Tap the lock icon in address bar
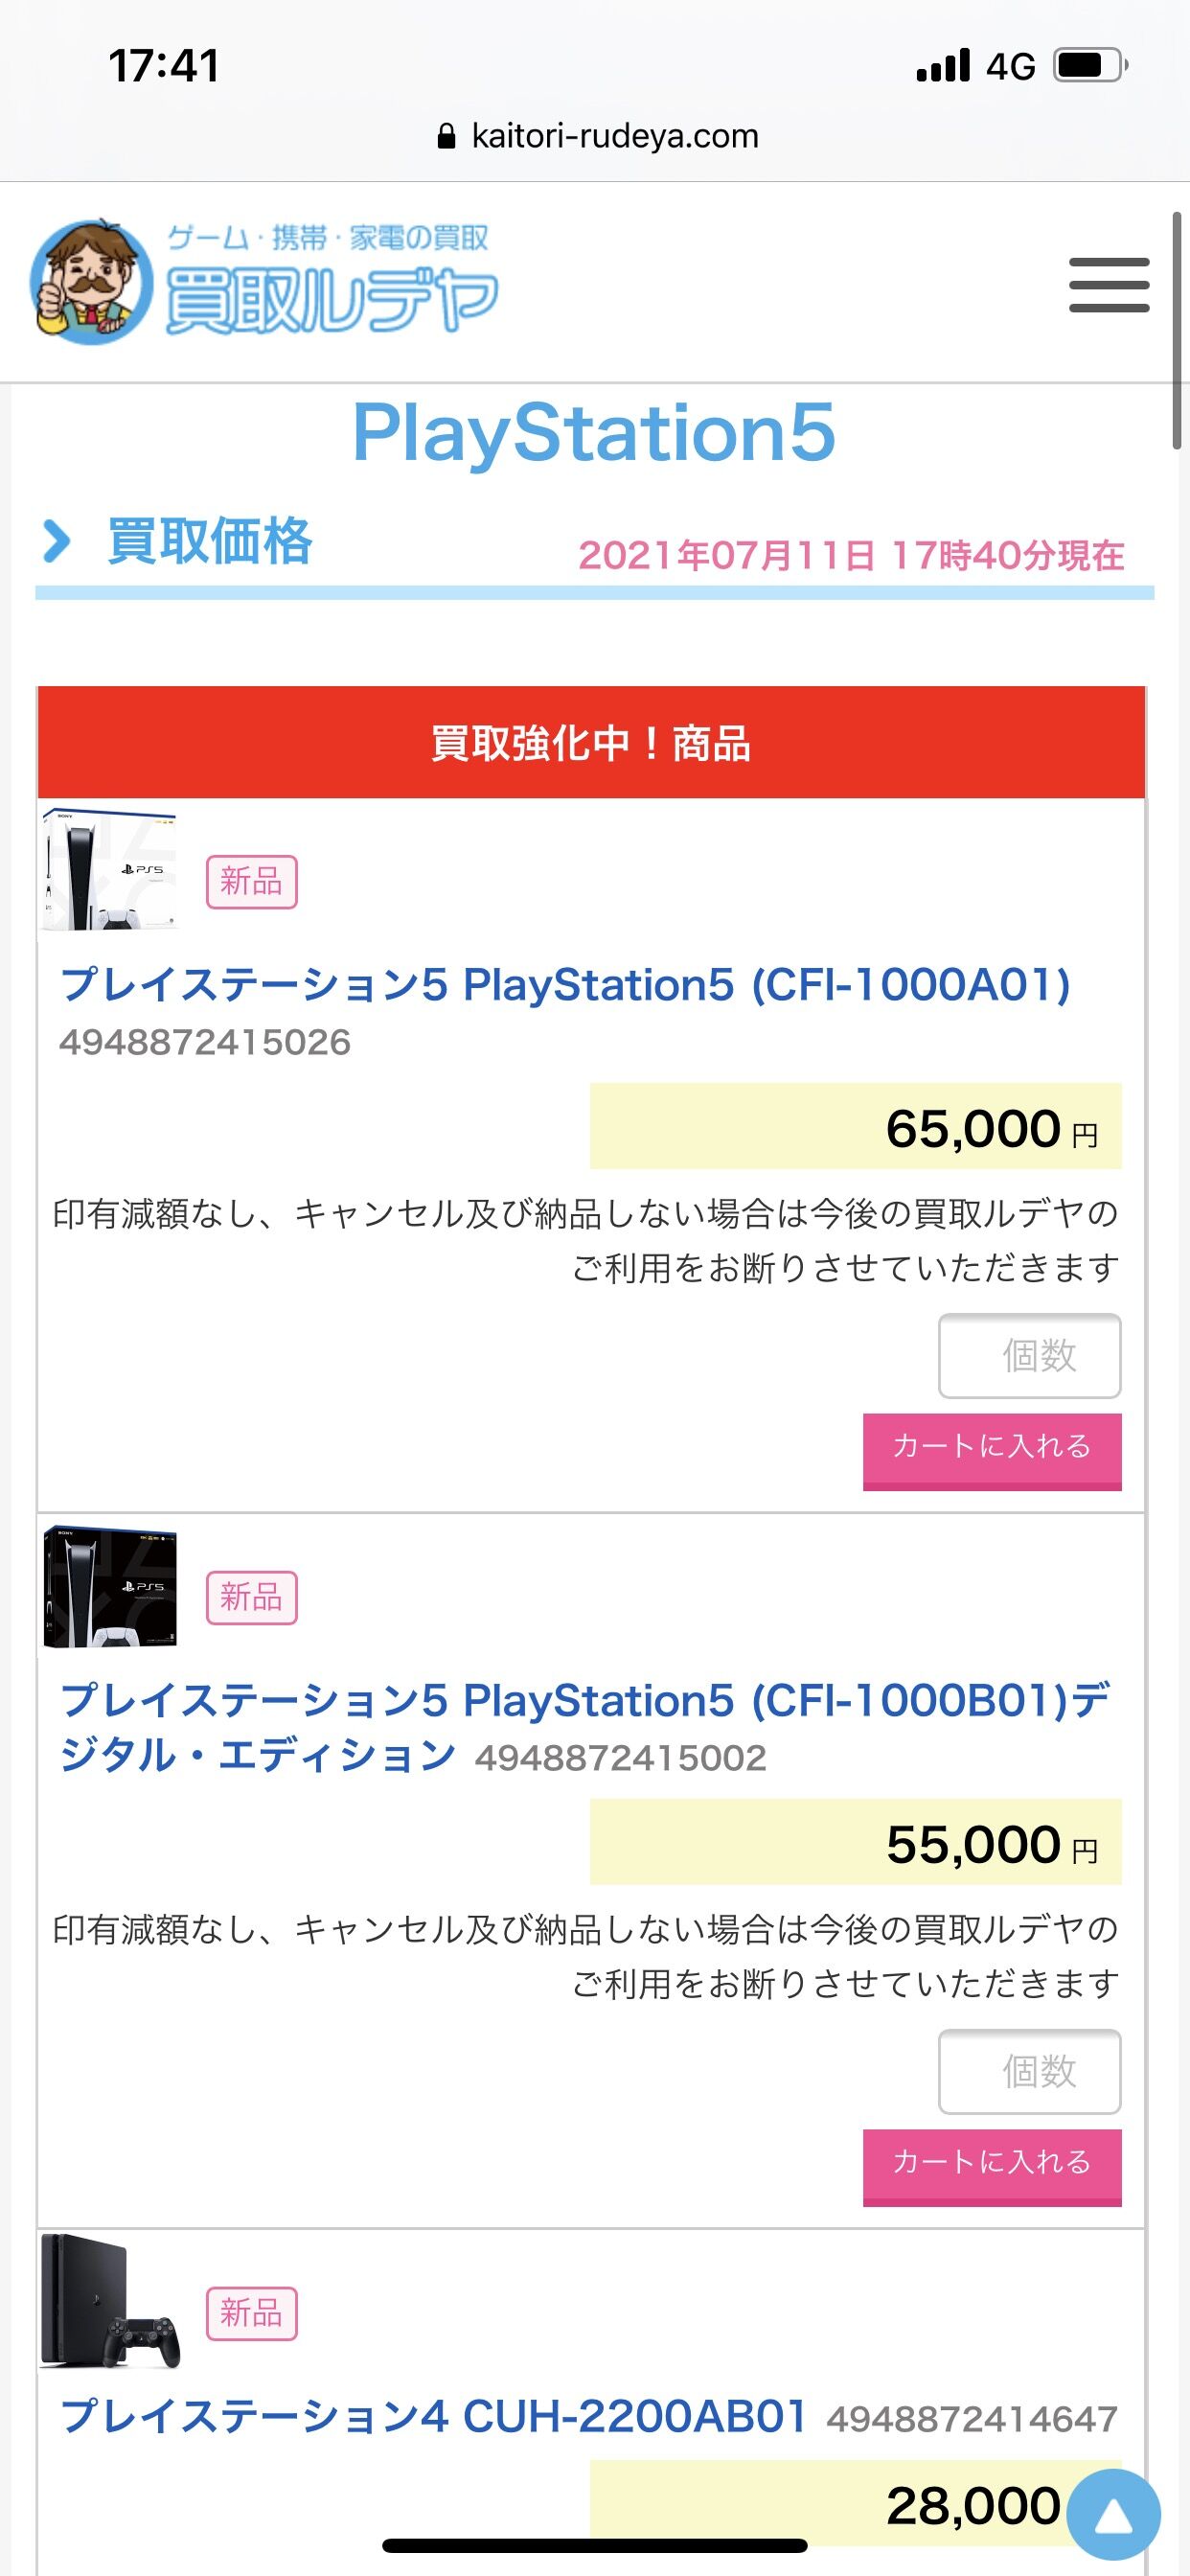Image resolution: width=1190 pixels, height=2576 pixels. click(x=447, y=136)
